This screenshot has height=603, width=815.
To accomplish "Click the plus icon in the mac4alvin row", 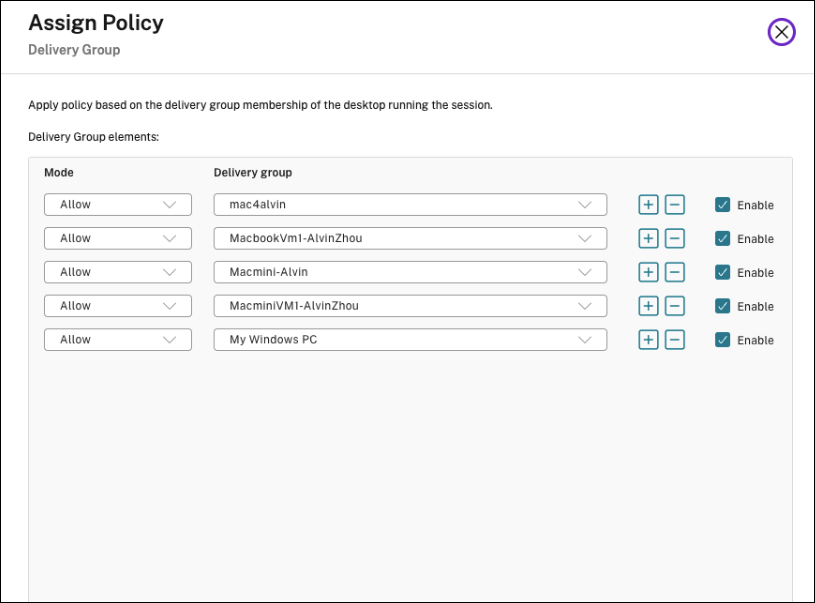I will tap(648, 205).
